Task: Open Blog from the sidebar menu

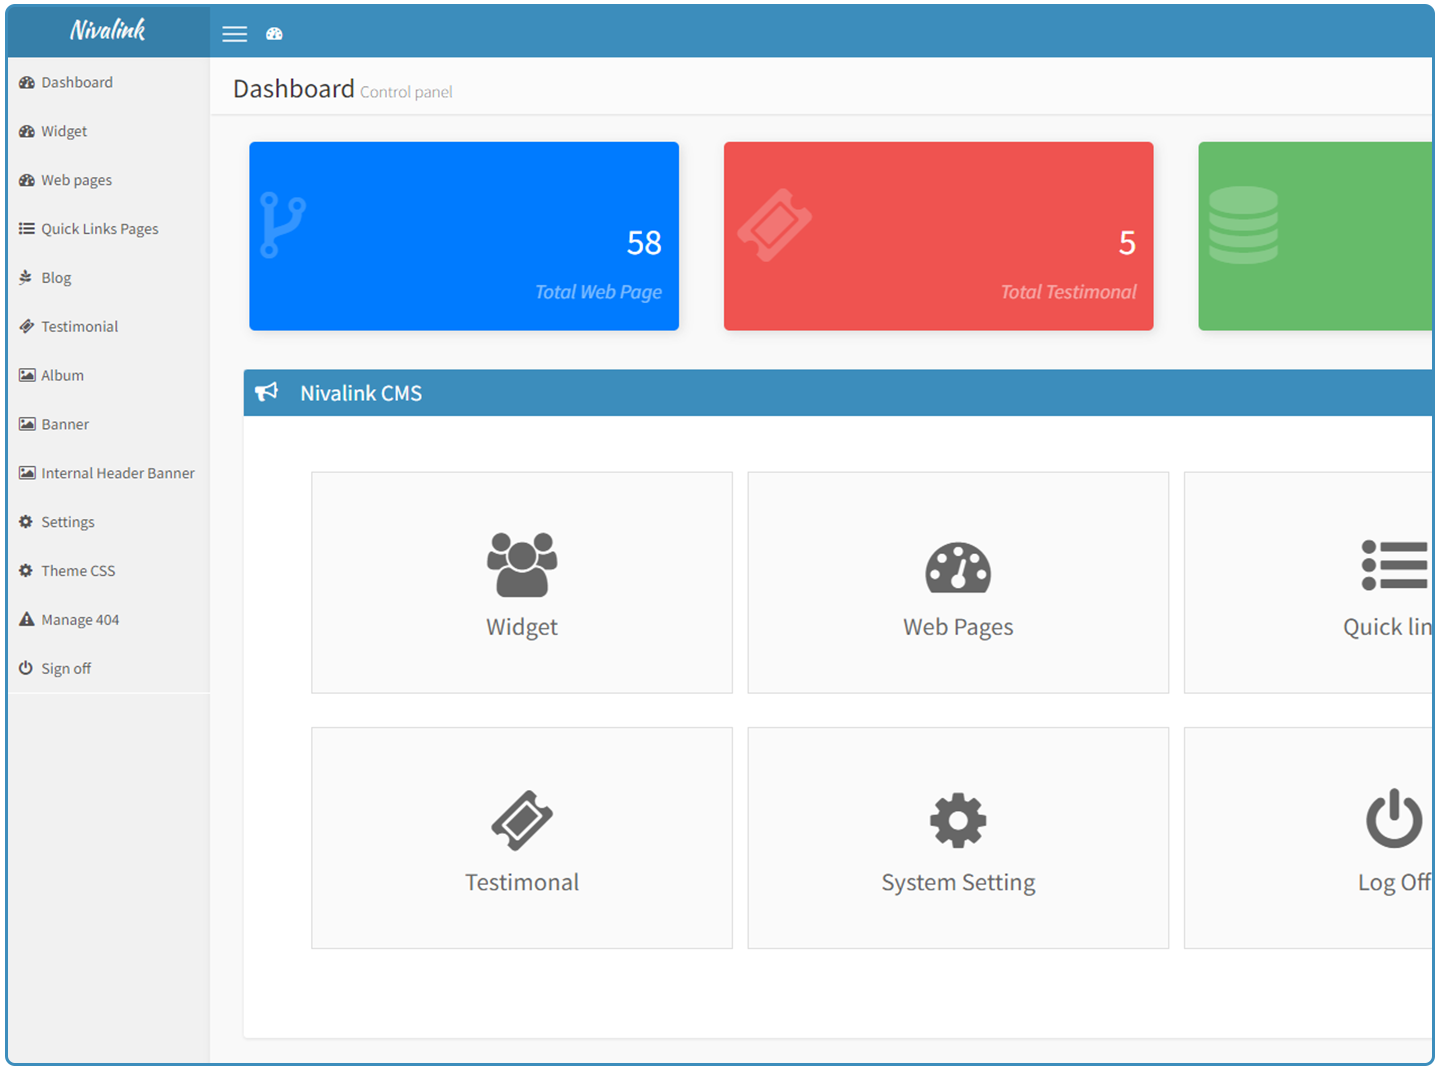Action: pyautogui.click(x=56, y=278)
